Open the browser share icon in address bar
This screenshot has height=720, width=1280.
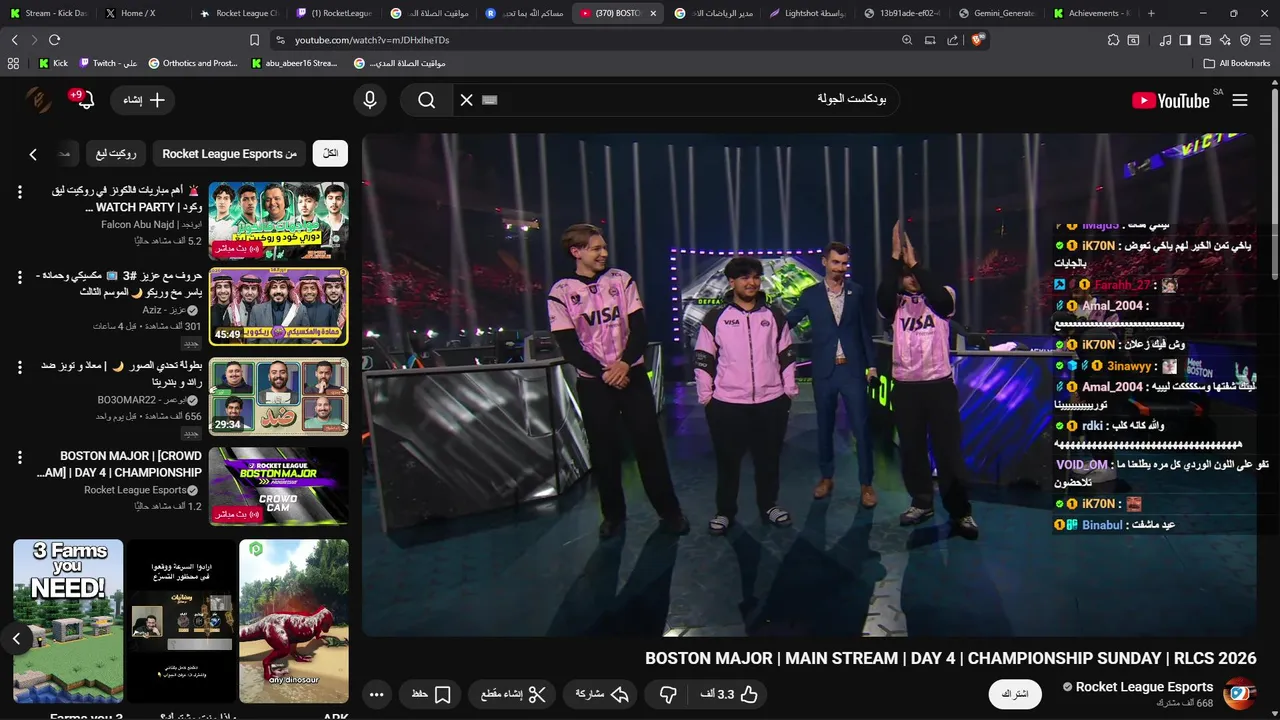[952, 40]
